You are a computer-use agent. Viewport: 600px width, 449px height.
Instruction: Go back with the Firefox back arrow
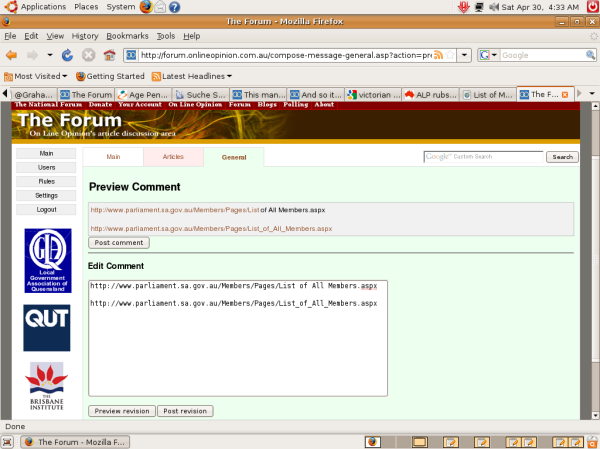coord(11,55)
